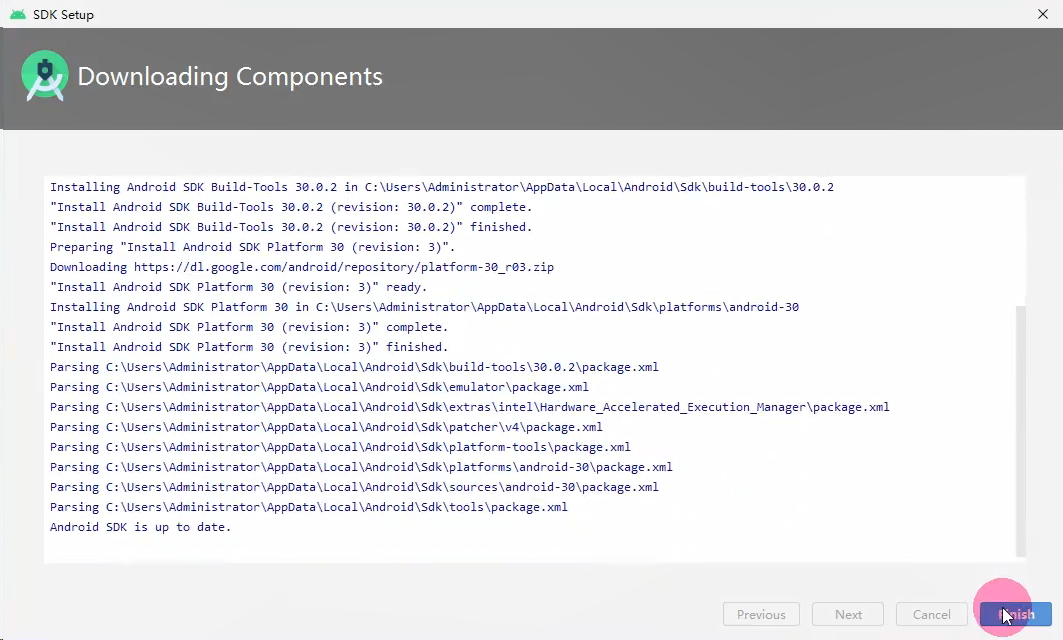1063x640 pixels.
Task: Click the 'SDK Setup' window title text
Action: click(x=63, y=14)
